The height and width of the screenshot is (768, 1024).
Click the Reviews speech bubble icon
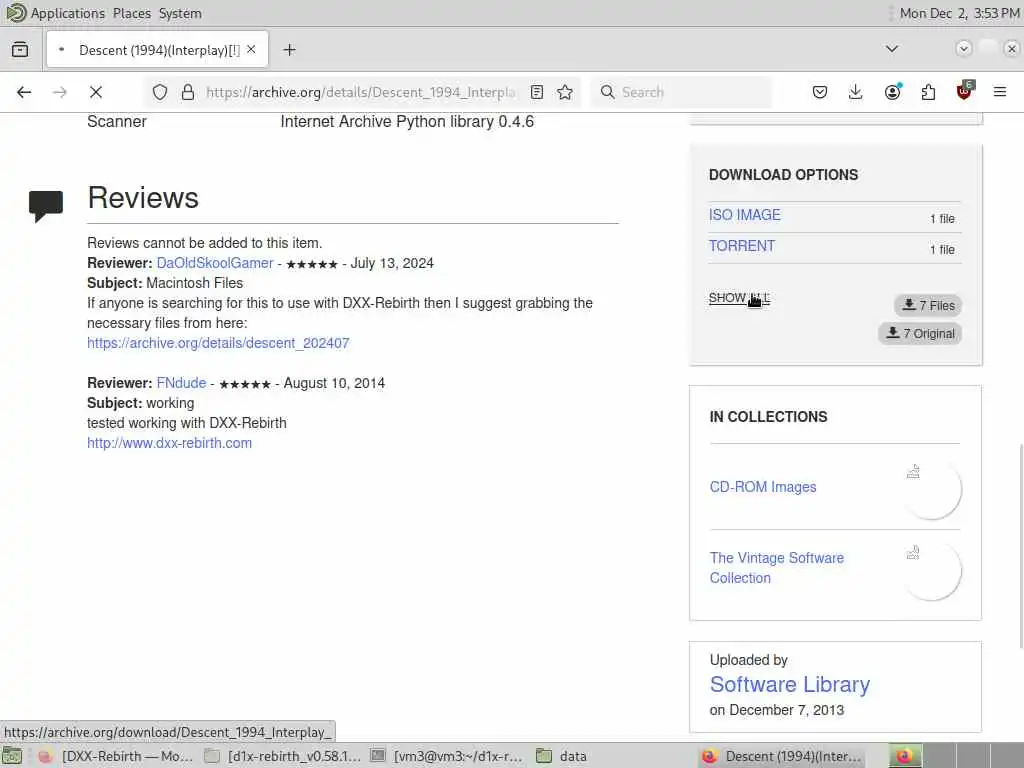click(46, 206)
